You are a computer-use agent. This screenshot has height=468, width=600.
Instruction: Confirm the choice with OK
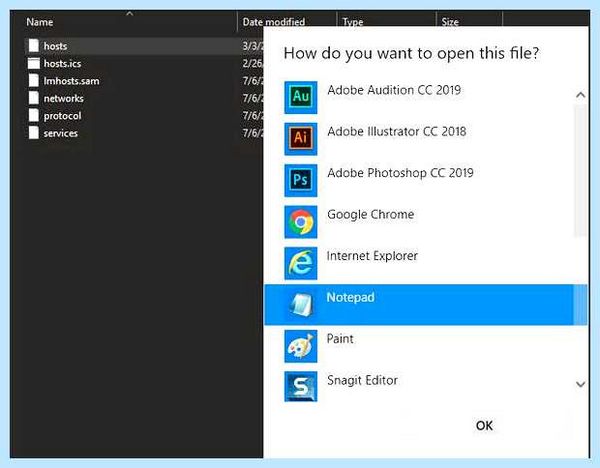[484, 426]
